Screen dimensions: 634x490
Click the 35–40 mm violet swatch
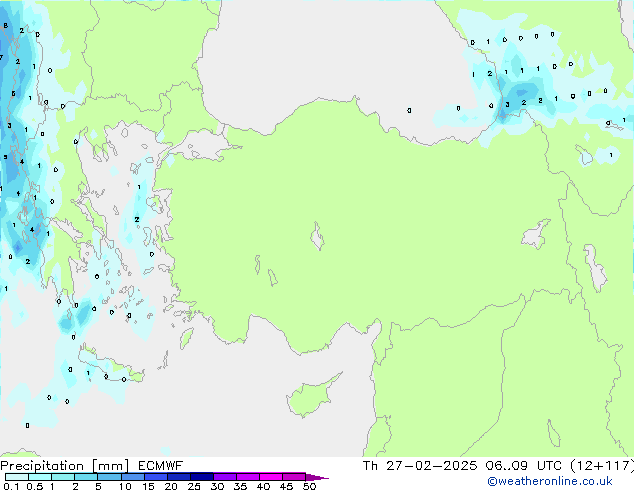248,477
